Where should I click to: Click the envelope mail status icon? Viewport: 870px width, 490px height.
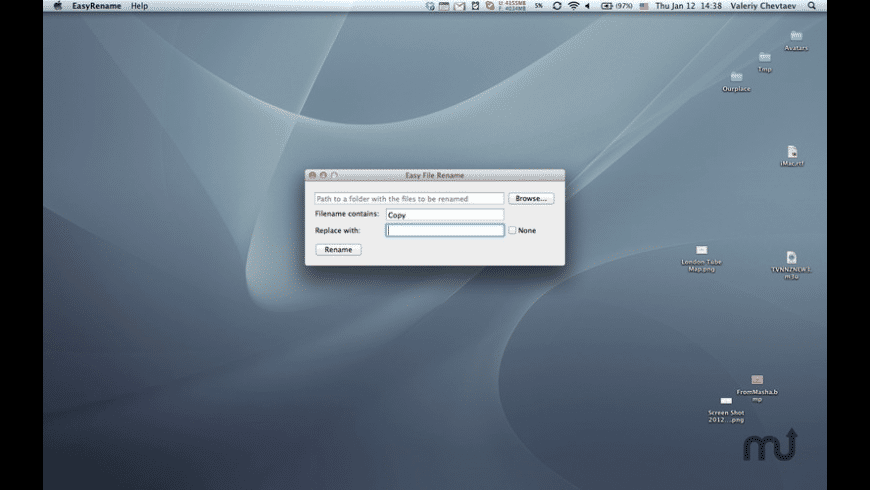459,6
